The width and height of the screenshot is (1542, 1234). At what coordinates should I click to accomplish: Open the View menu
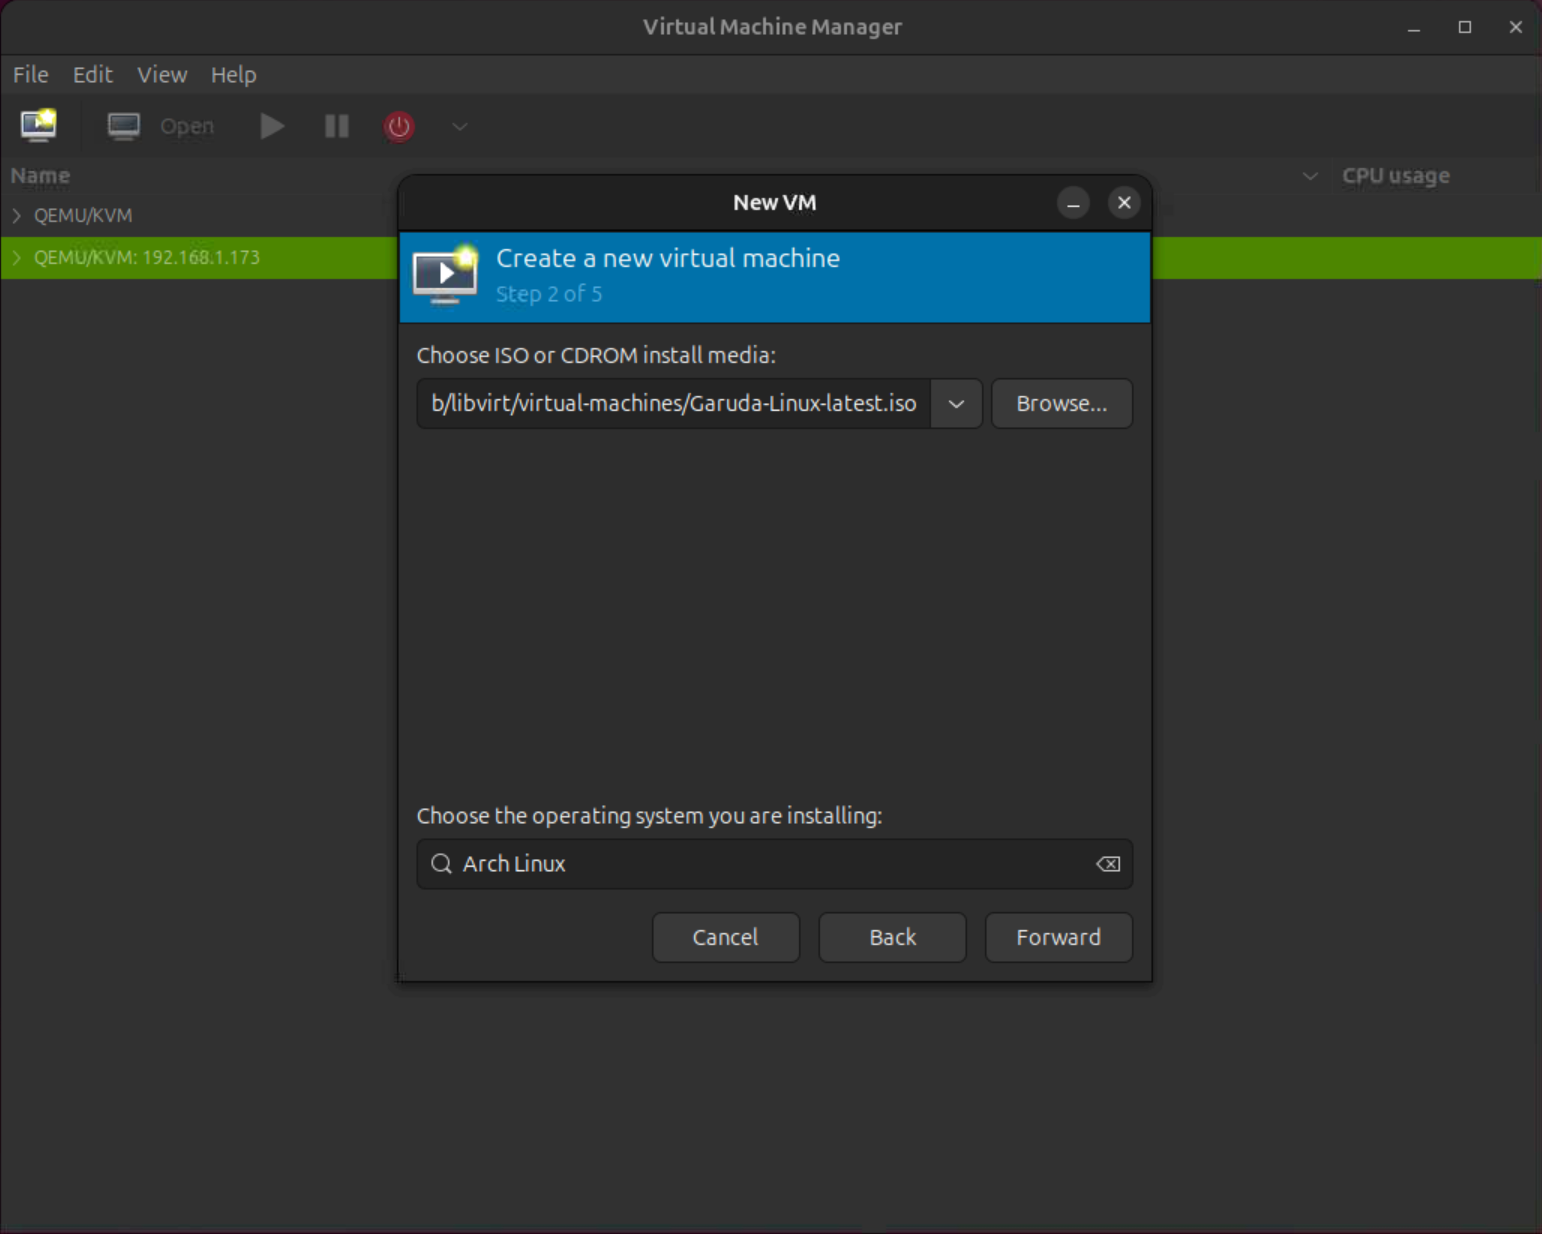[x=162, y=74]
